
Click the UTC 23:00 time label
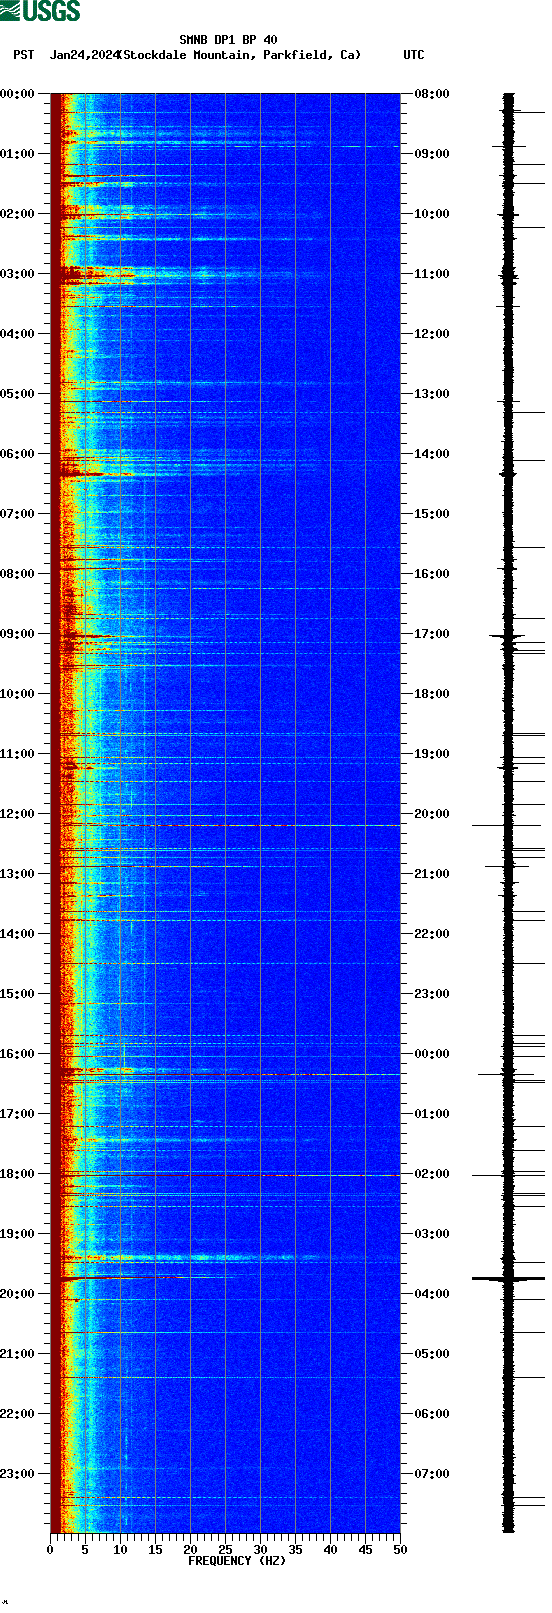pos(432,994)
